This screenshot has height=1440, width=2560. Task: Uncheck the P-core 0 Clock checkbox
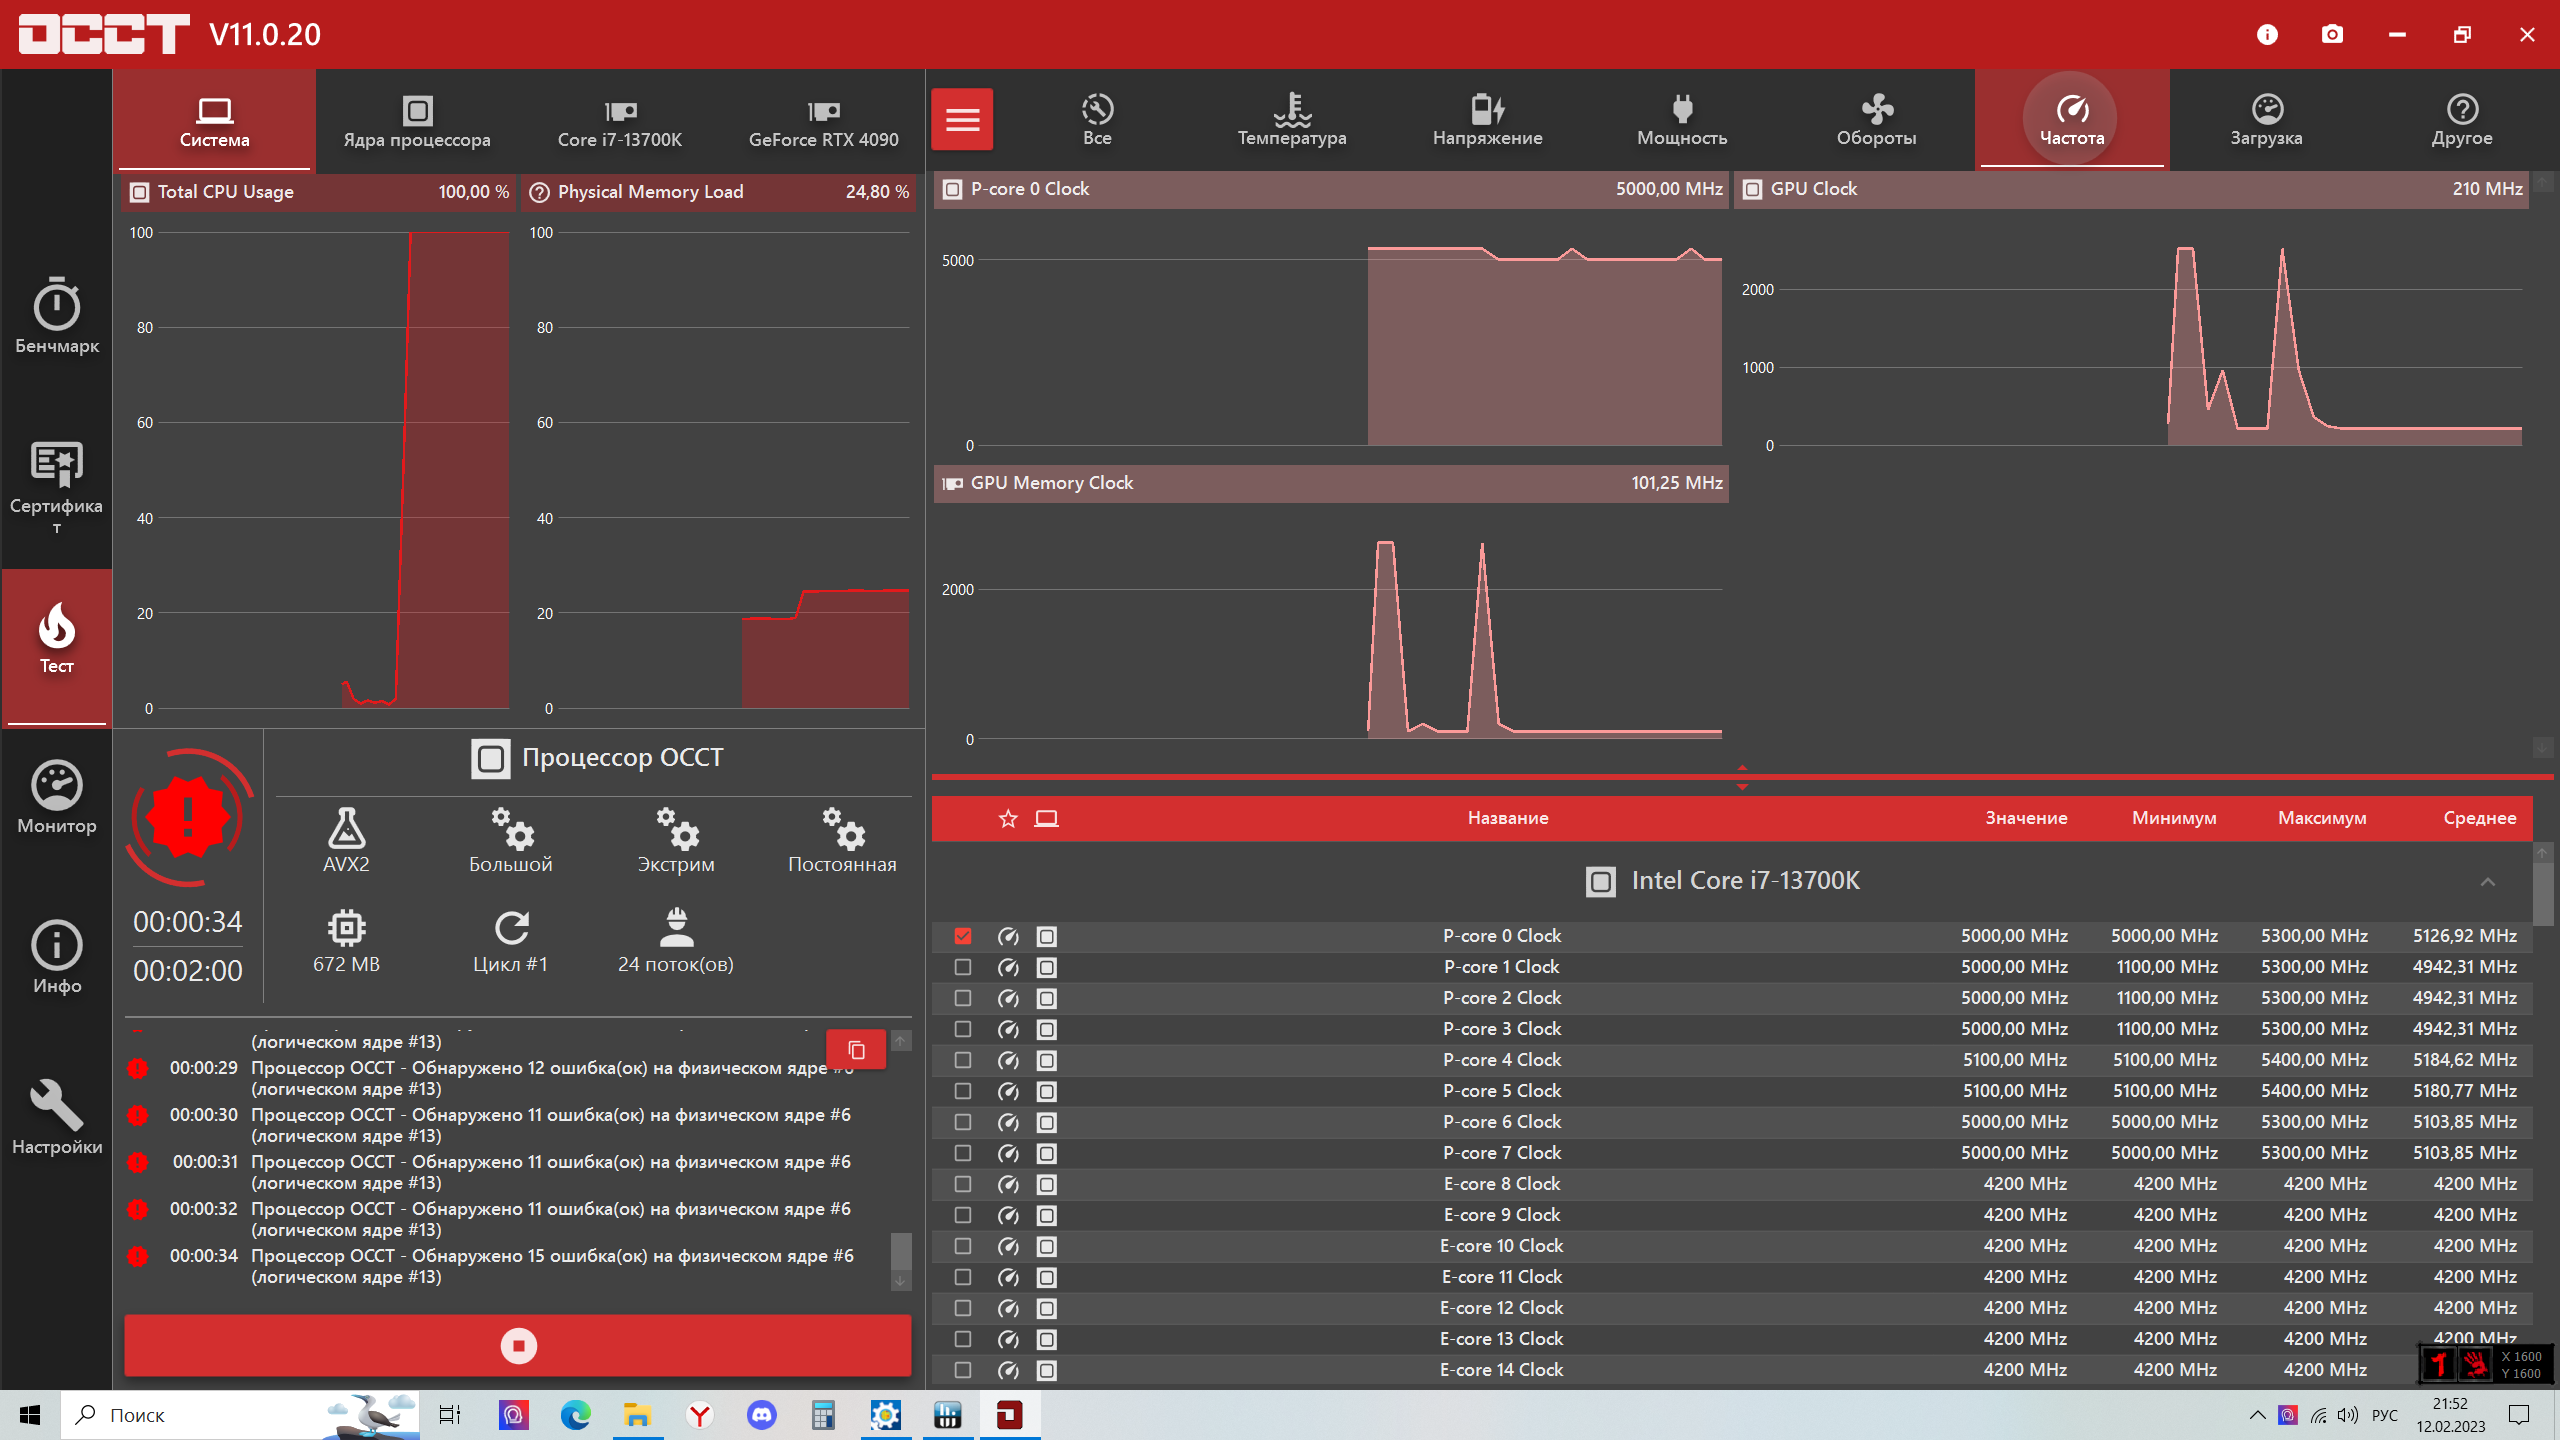pos(963,936)
